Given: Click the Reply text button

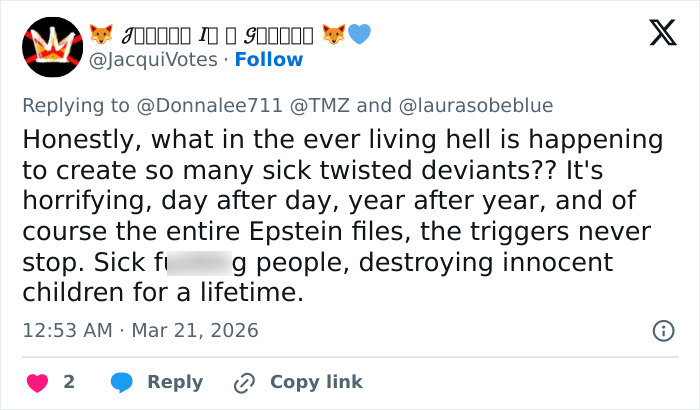Looking at the screenshot, I should coord(175,382).
